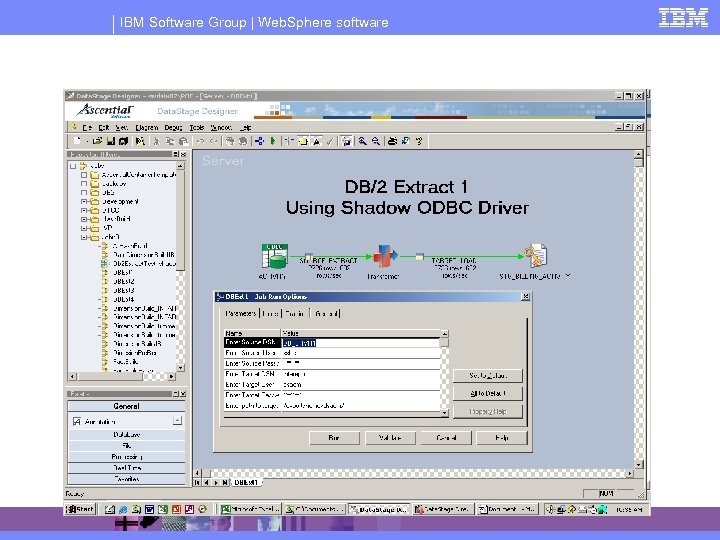Click the question-mark Help toolbar icon
The height and width of the screenshot is (540, 720).
419,141
